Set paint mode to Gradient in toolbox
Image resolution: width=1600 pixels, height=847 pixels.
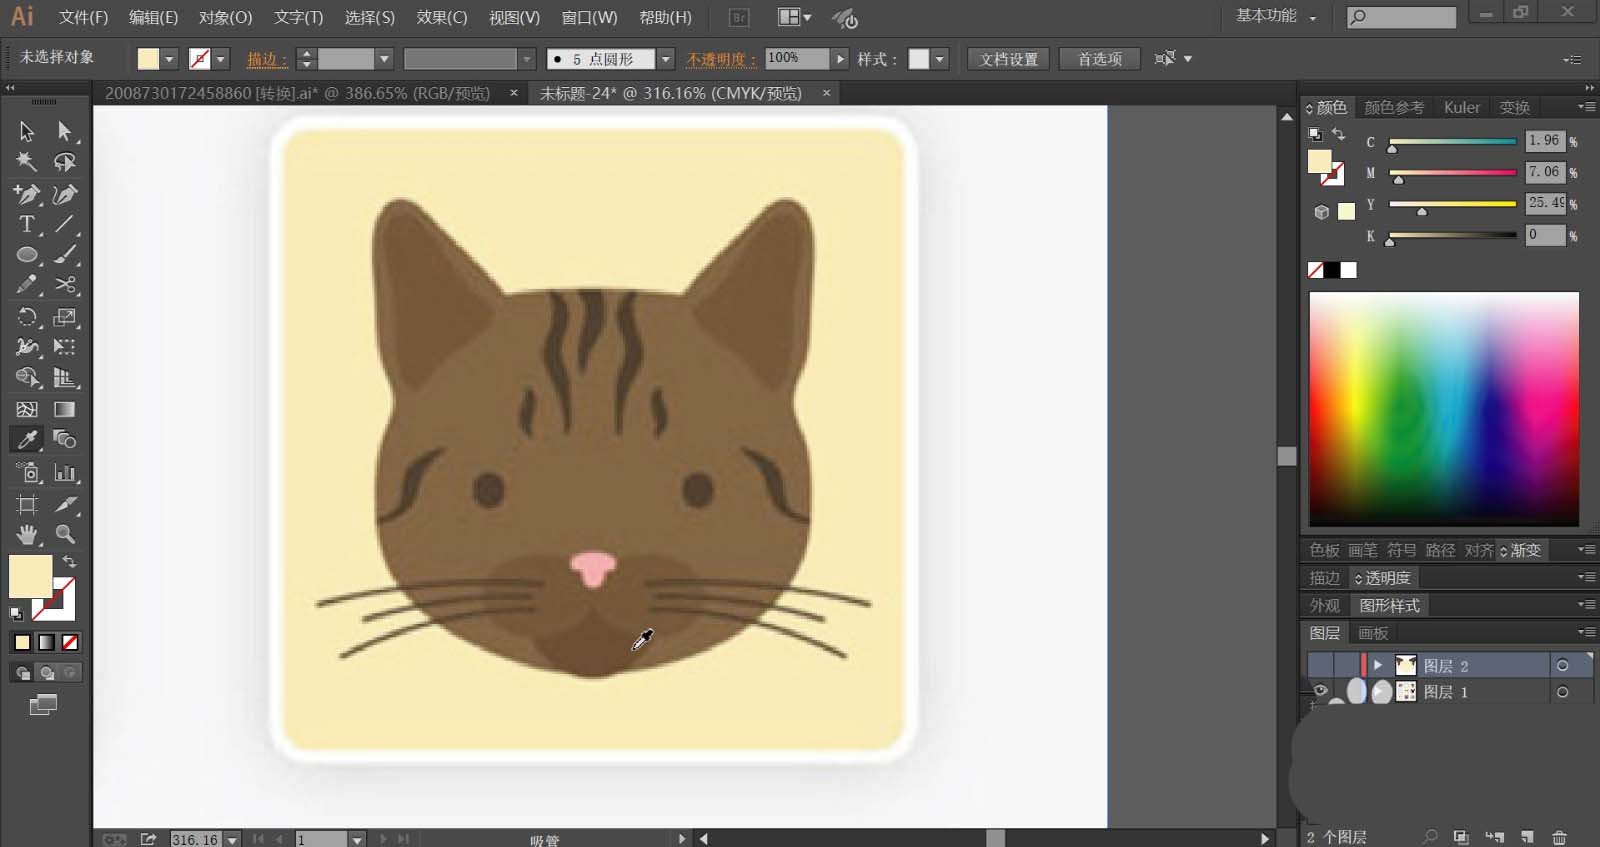46,642
